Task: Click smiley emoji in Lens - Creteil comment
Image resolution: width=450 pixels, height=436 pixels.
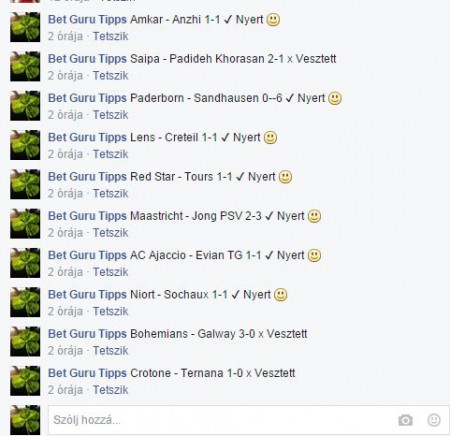Action: point(270,138)
